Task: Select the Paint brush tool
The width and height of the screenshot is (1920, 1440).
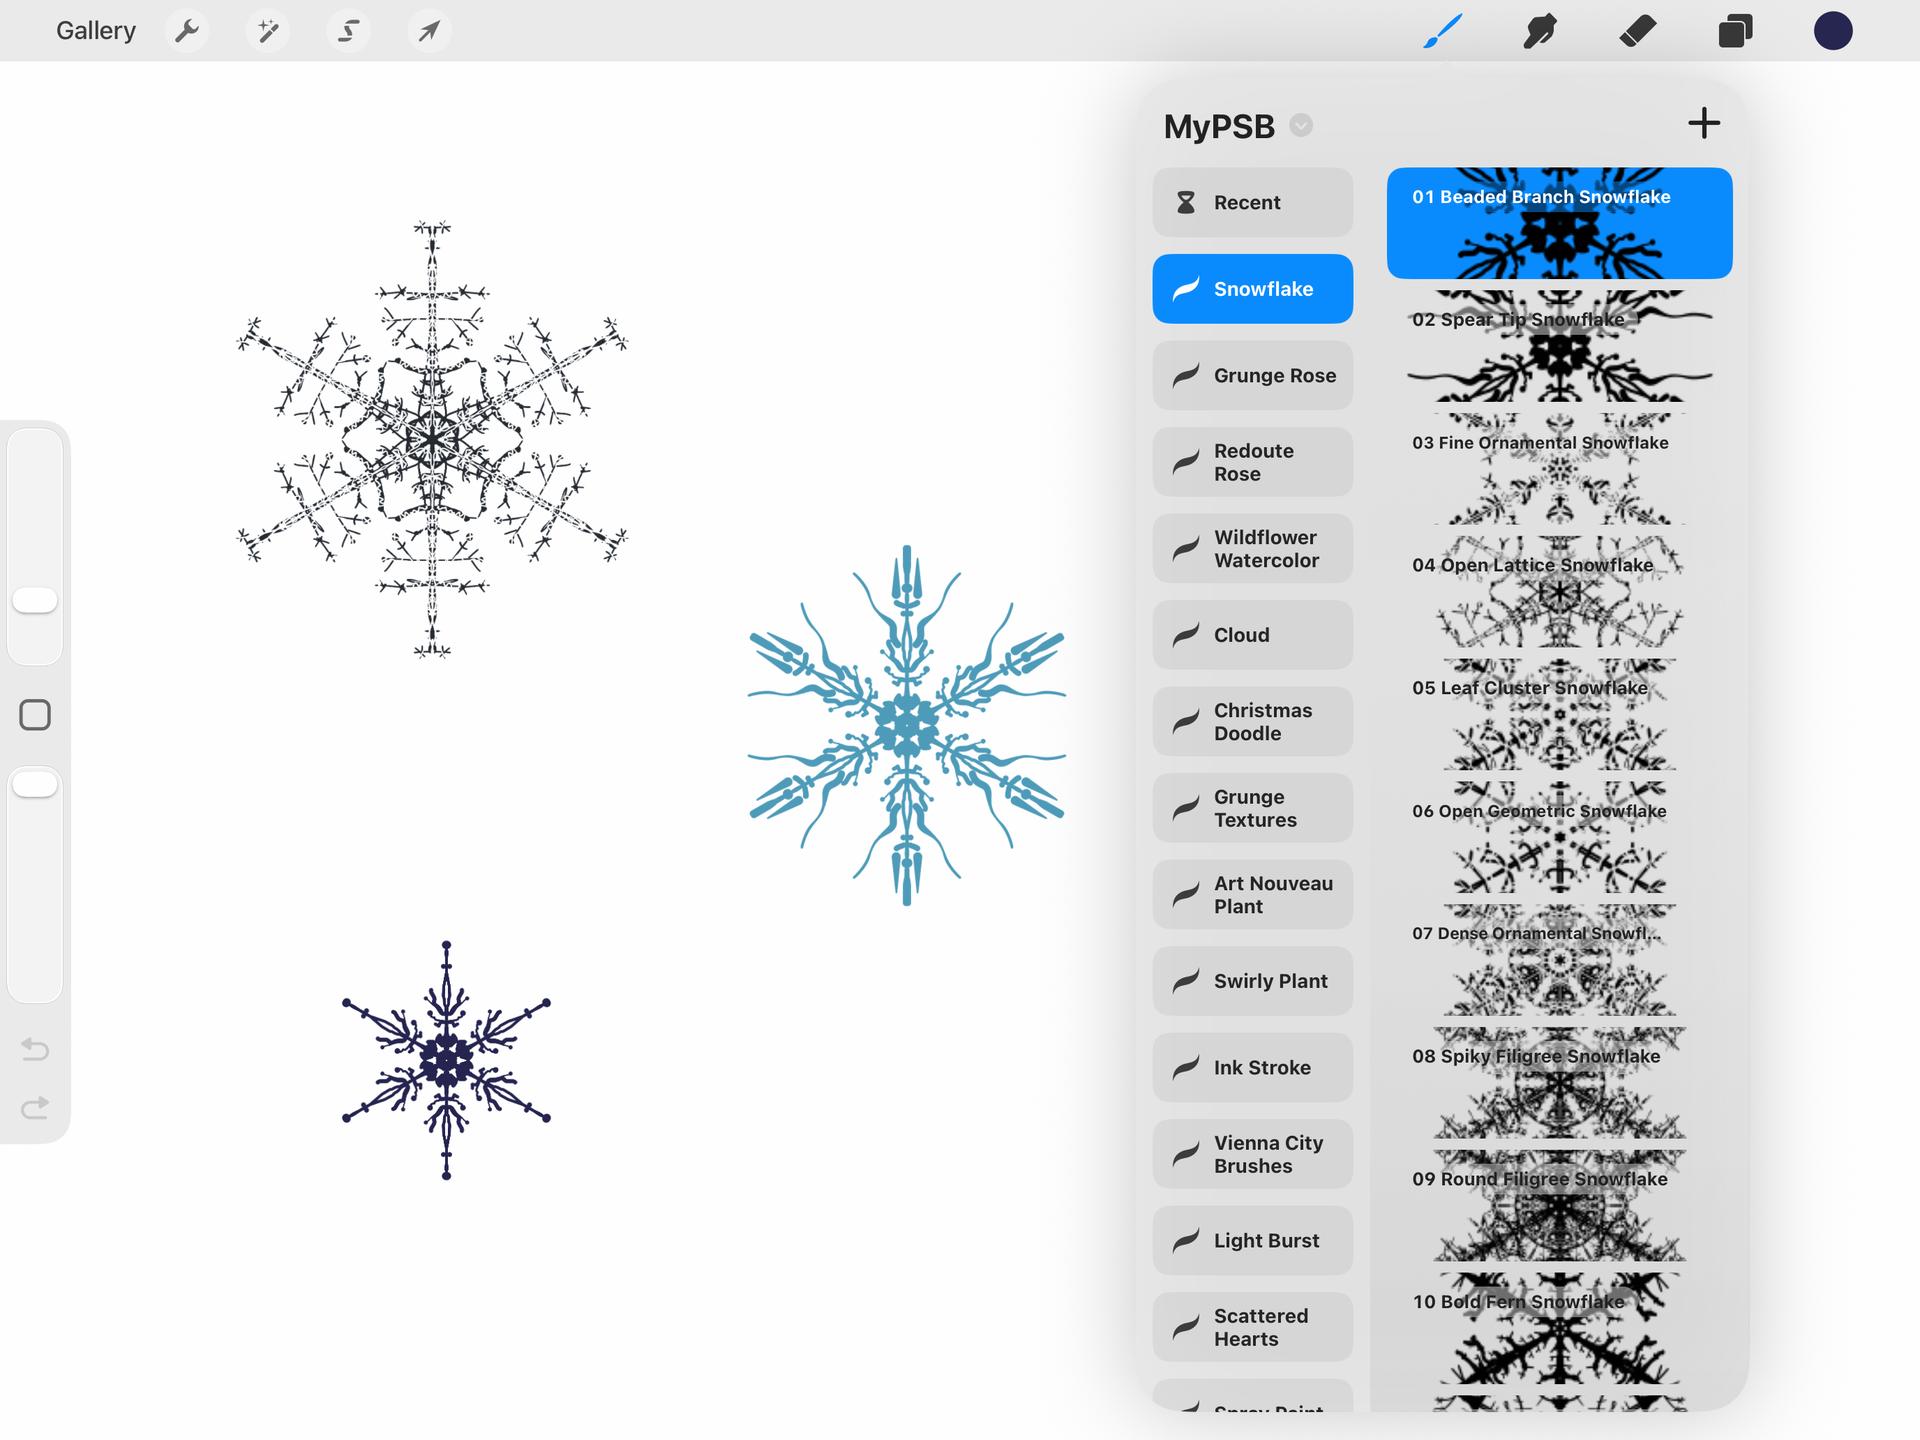Action: point(1443,31)
